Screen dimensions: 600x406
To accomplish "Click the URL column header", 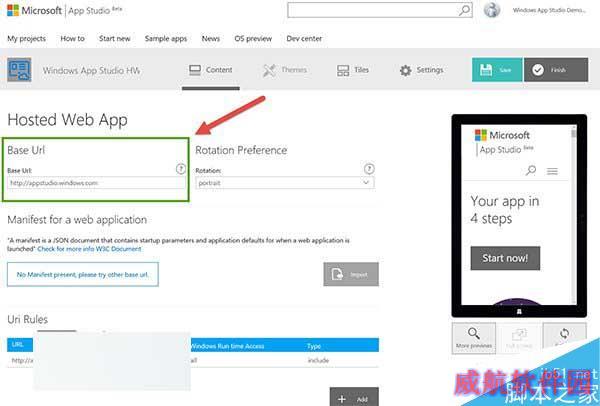I will coord(17,344).
